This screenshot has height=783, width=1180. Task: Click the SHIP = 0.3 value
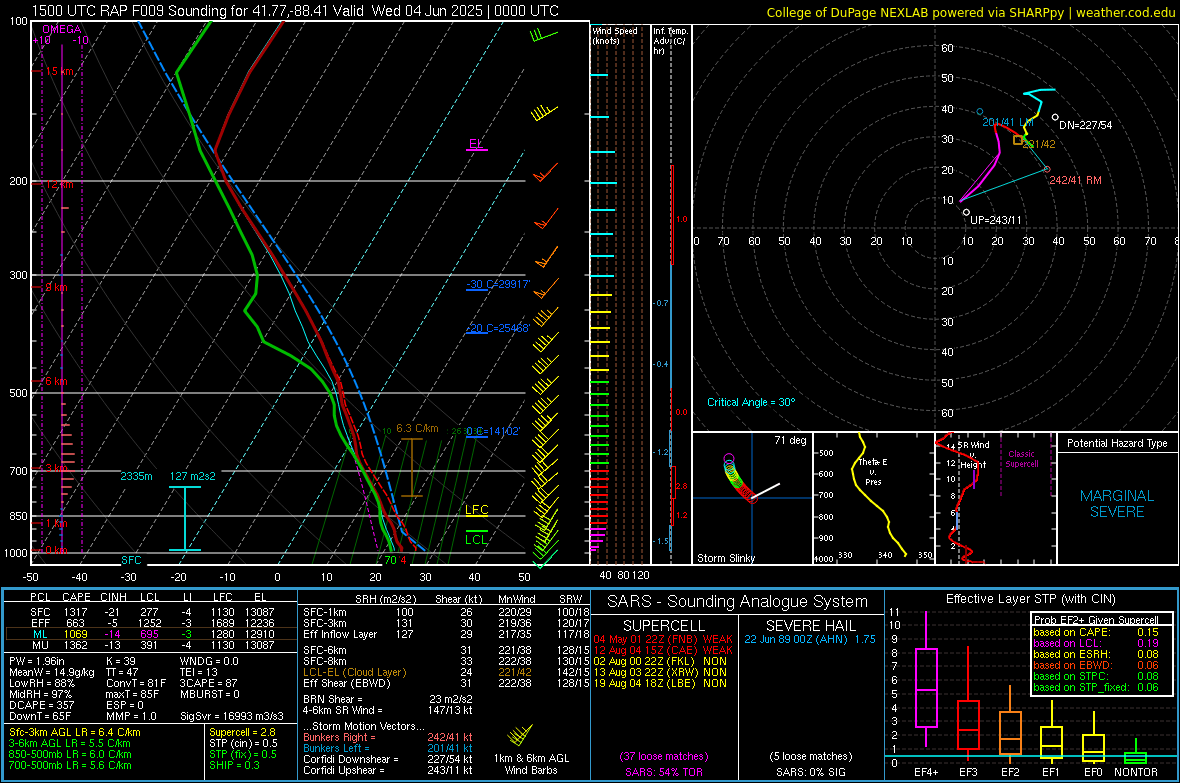pos(234,765)
